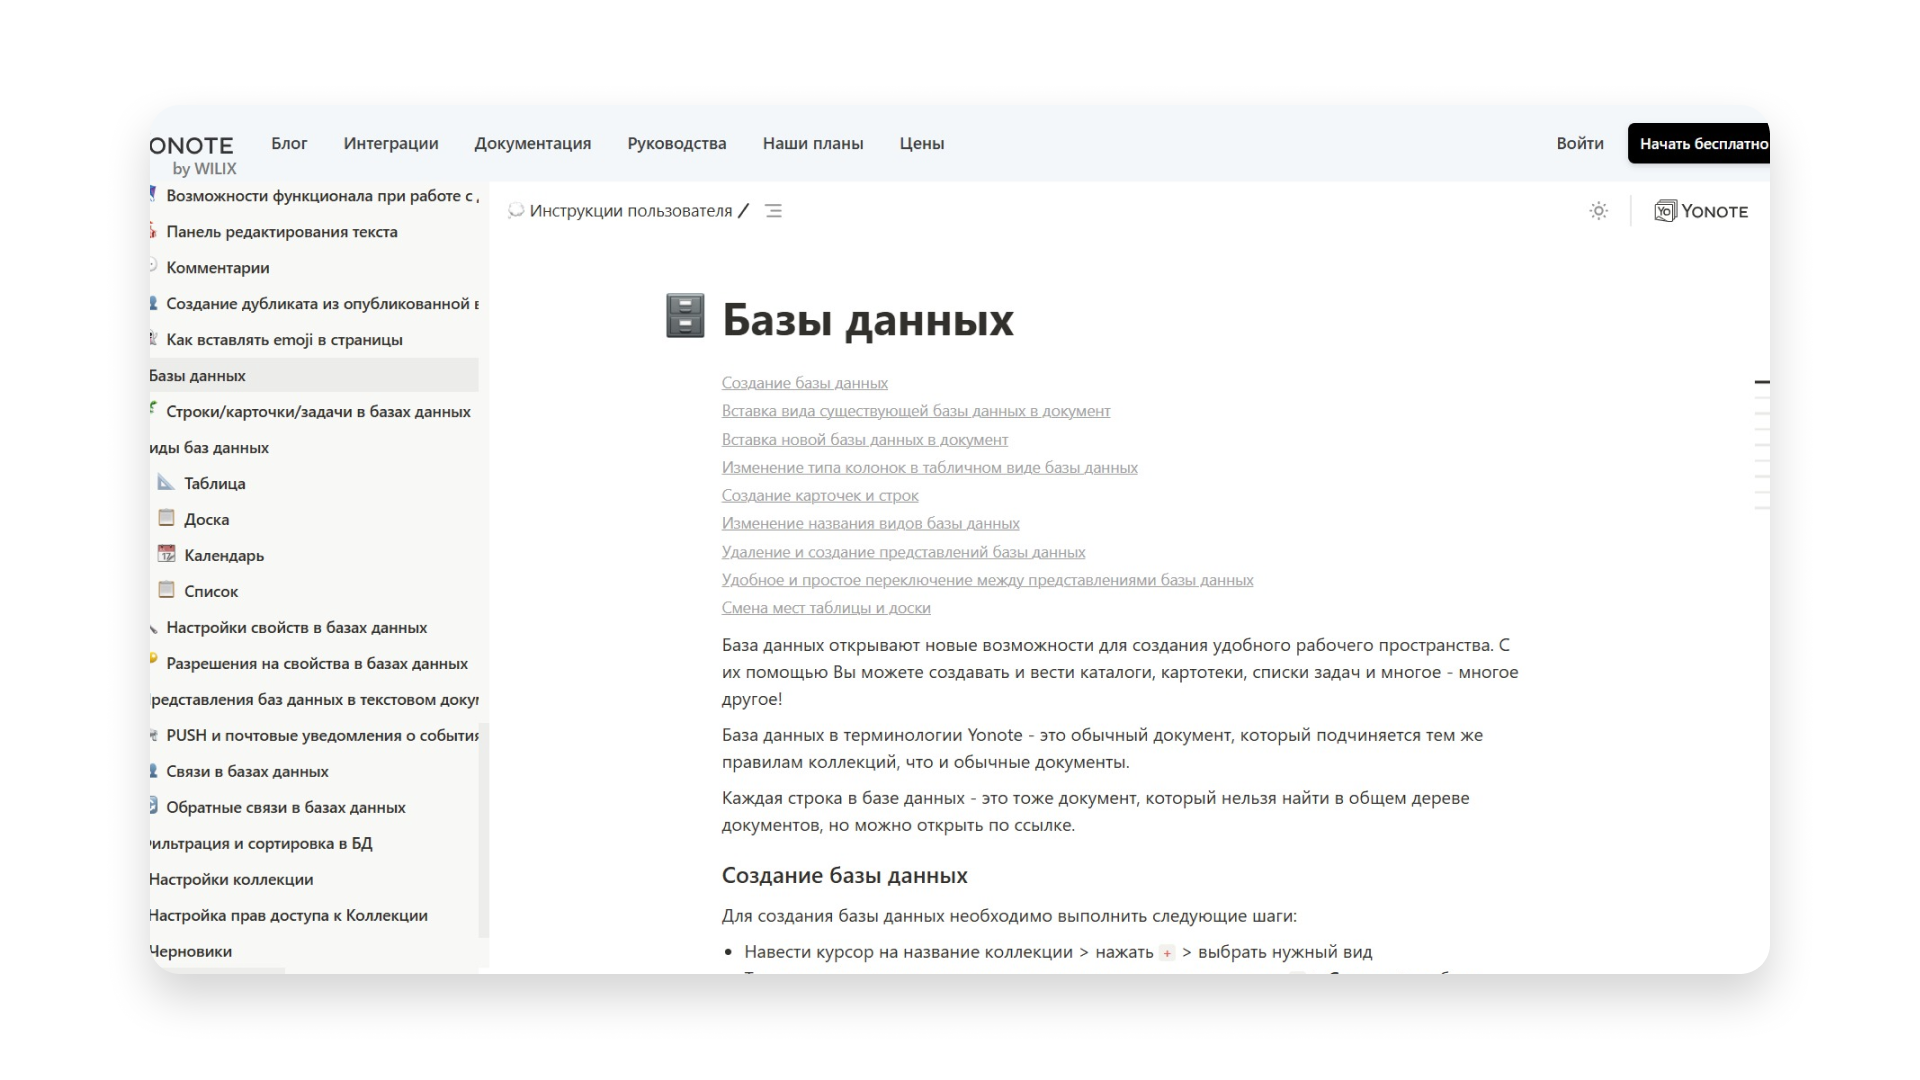
Task: Open the Смена мест таблицы и доски link
Action: (825, 607)
